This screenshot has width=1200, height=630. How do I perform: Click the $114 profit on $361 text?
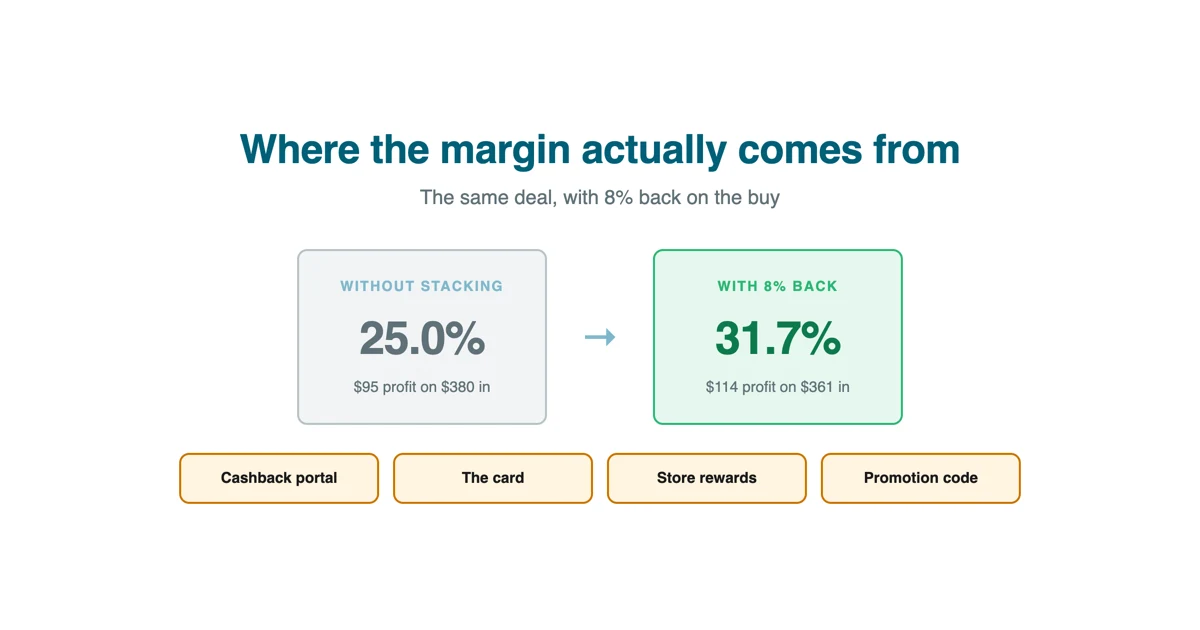(778, 386)
